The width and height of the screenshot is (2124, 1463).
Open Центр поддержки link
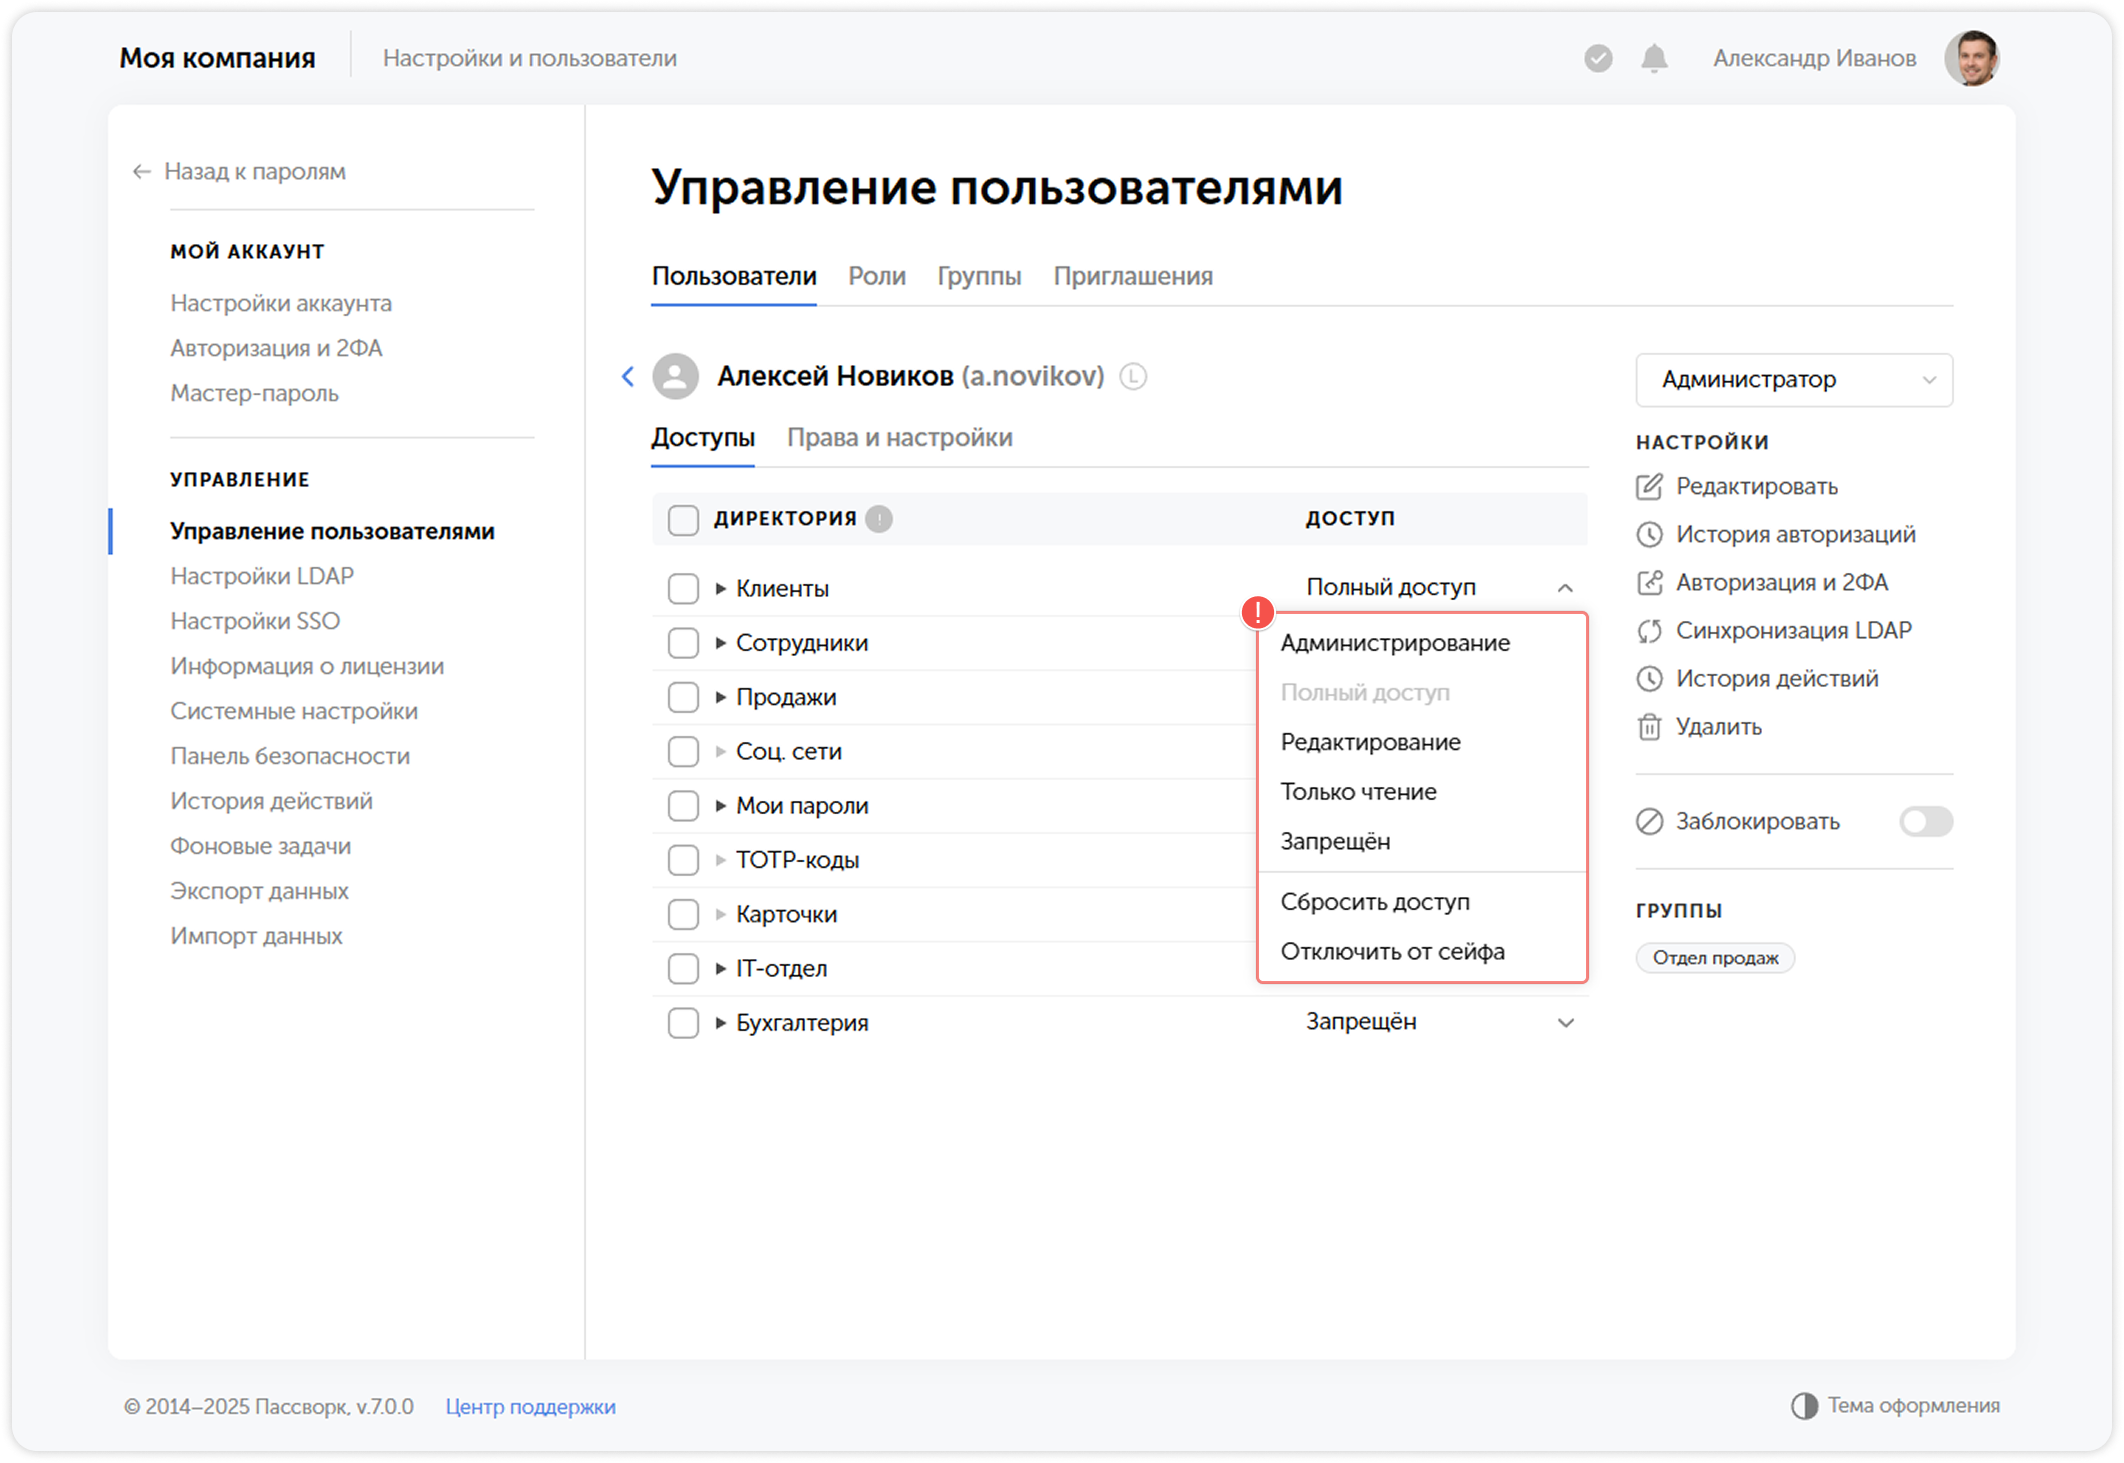pyautogui.click(x=530, y=1406)
